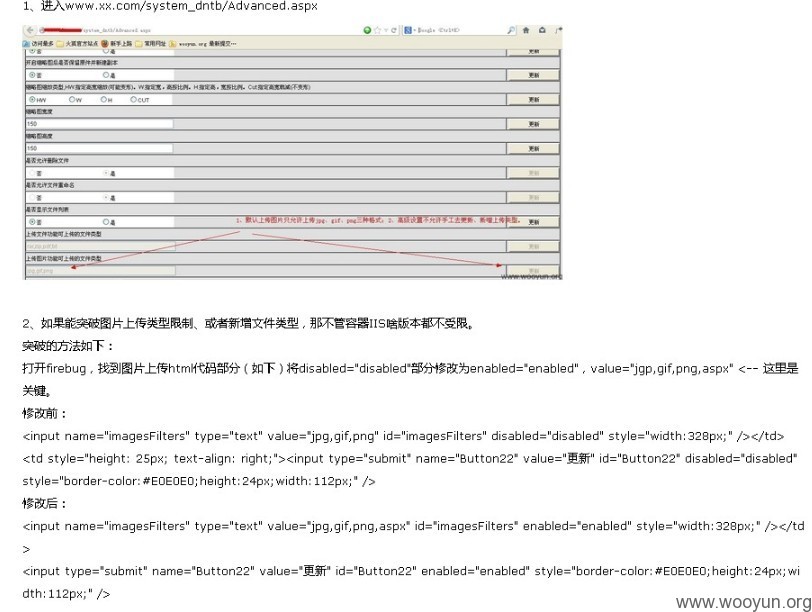Select the CUT thumbnail scaling radio
Screen dimensions: 812x612
pos(134,99)
